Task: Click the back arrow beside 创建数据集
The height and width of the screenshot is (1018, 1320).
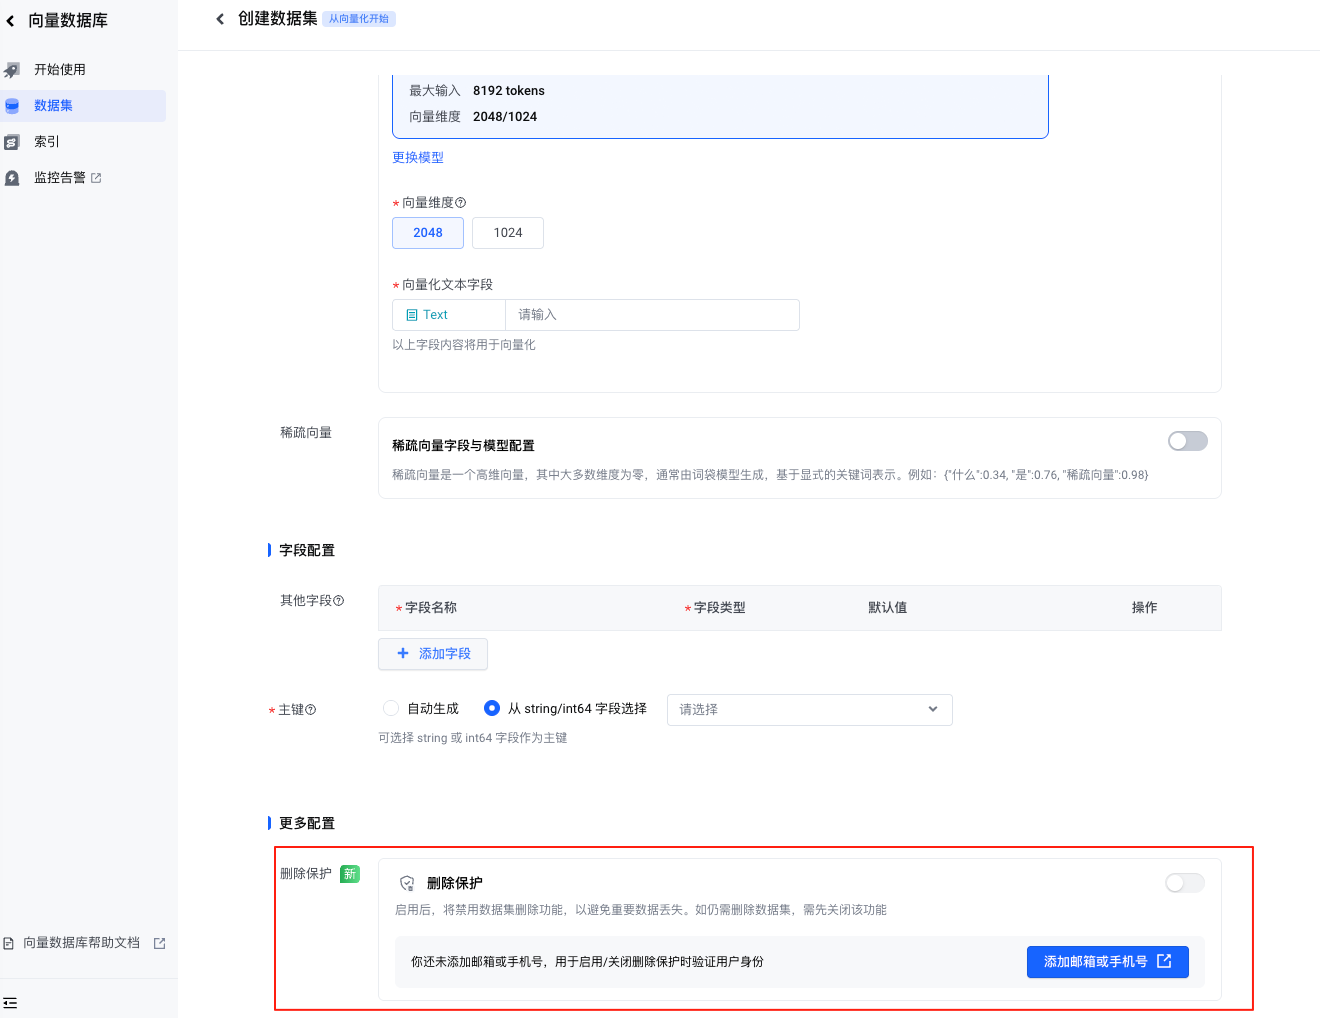Action: [x=220, y=19]
